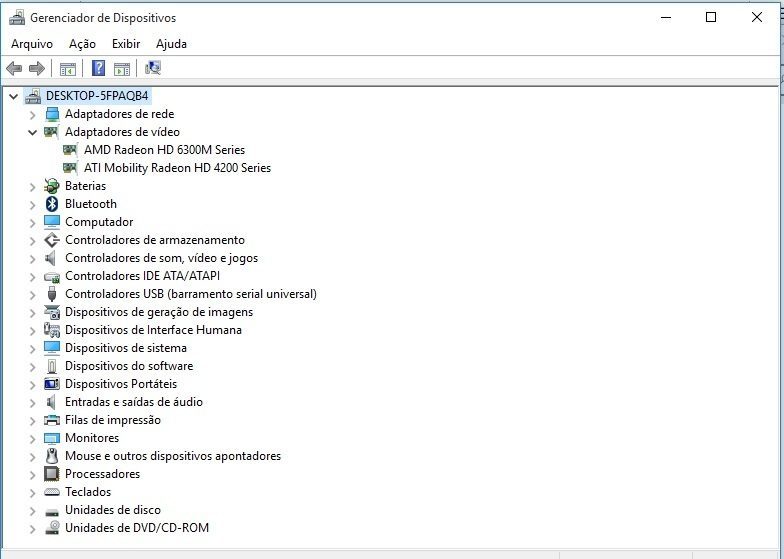This screenshot has width=784, height=559.
Task: Select the Teclados label
Action: (x=88, y=492)
